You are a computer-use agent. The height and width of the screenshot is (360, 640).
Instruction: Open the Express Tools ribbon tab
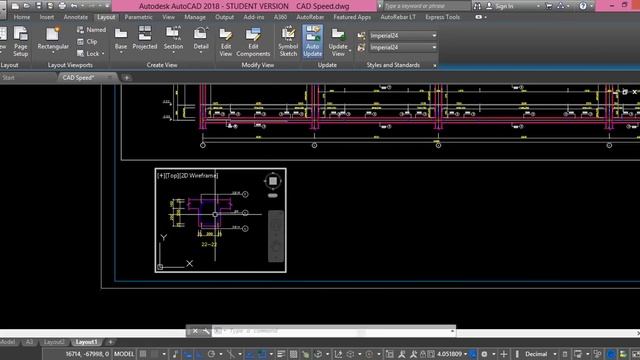tap(442, 17)
